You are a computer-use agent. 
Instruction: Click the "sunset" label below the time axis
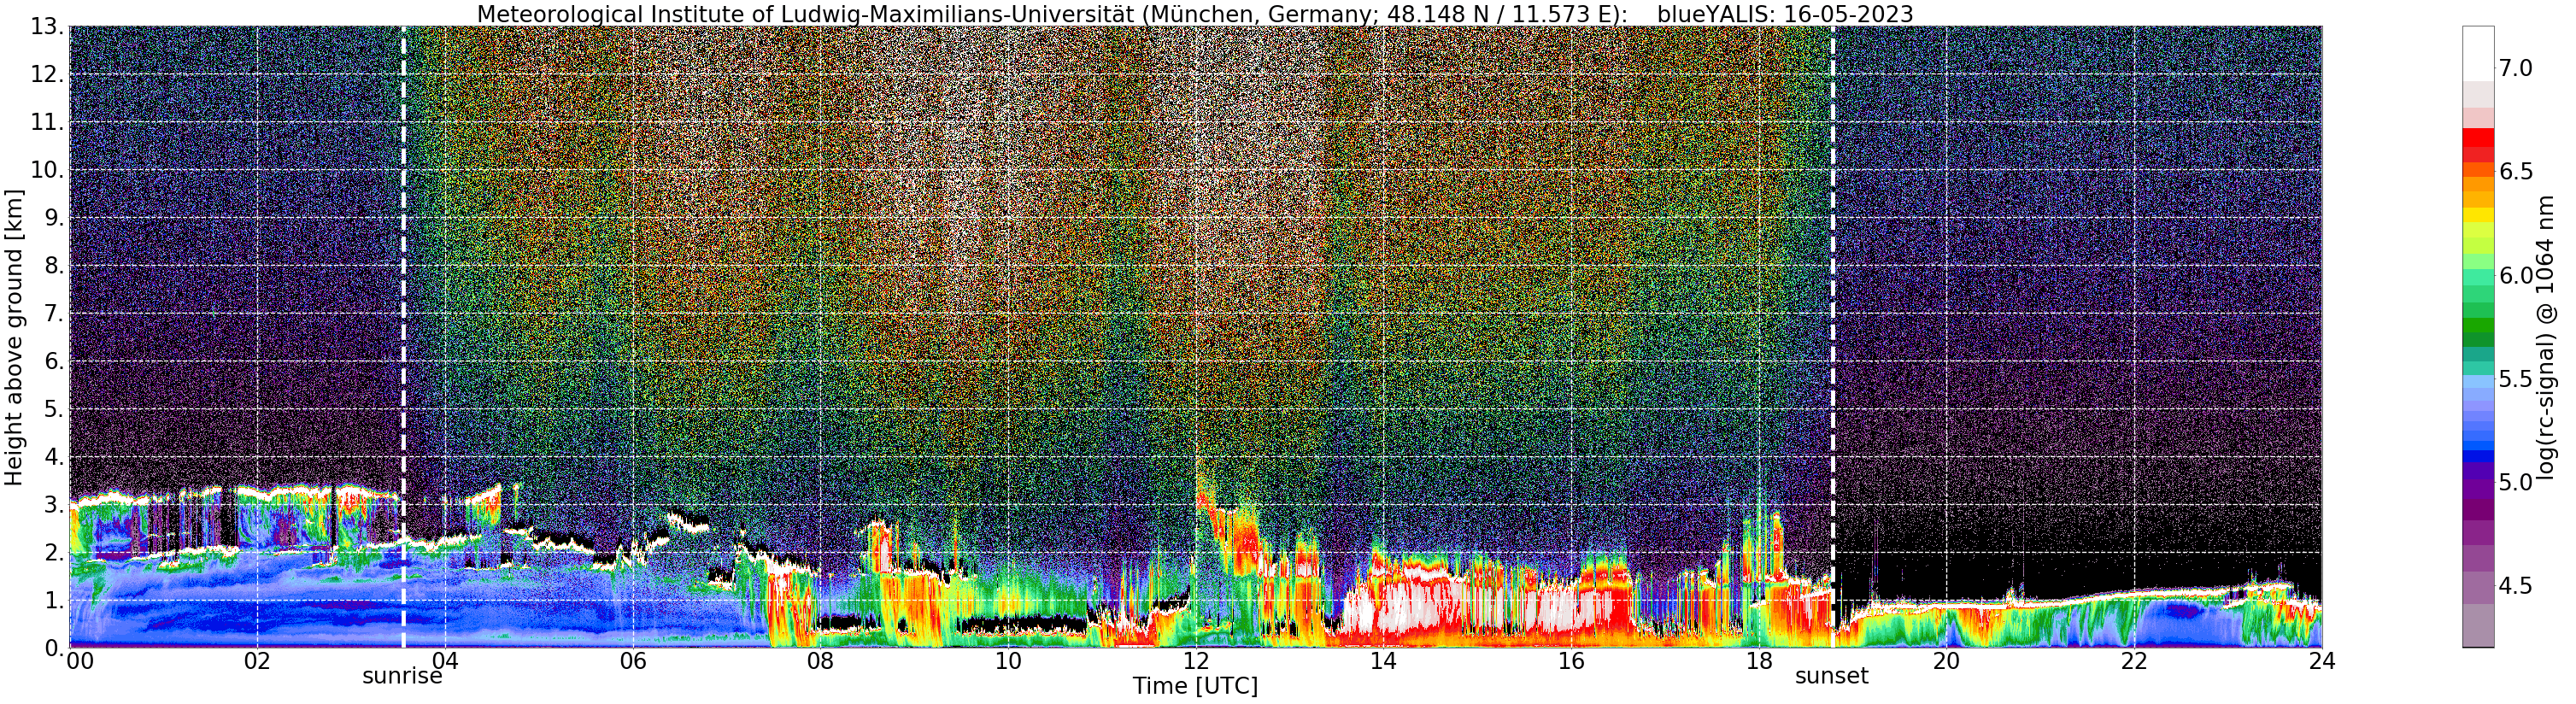pyautogui.click(x=1832, y=676)
